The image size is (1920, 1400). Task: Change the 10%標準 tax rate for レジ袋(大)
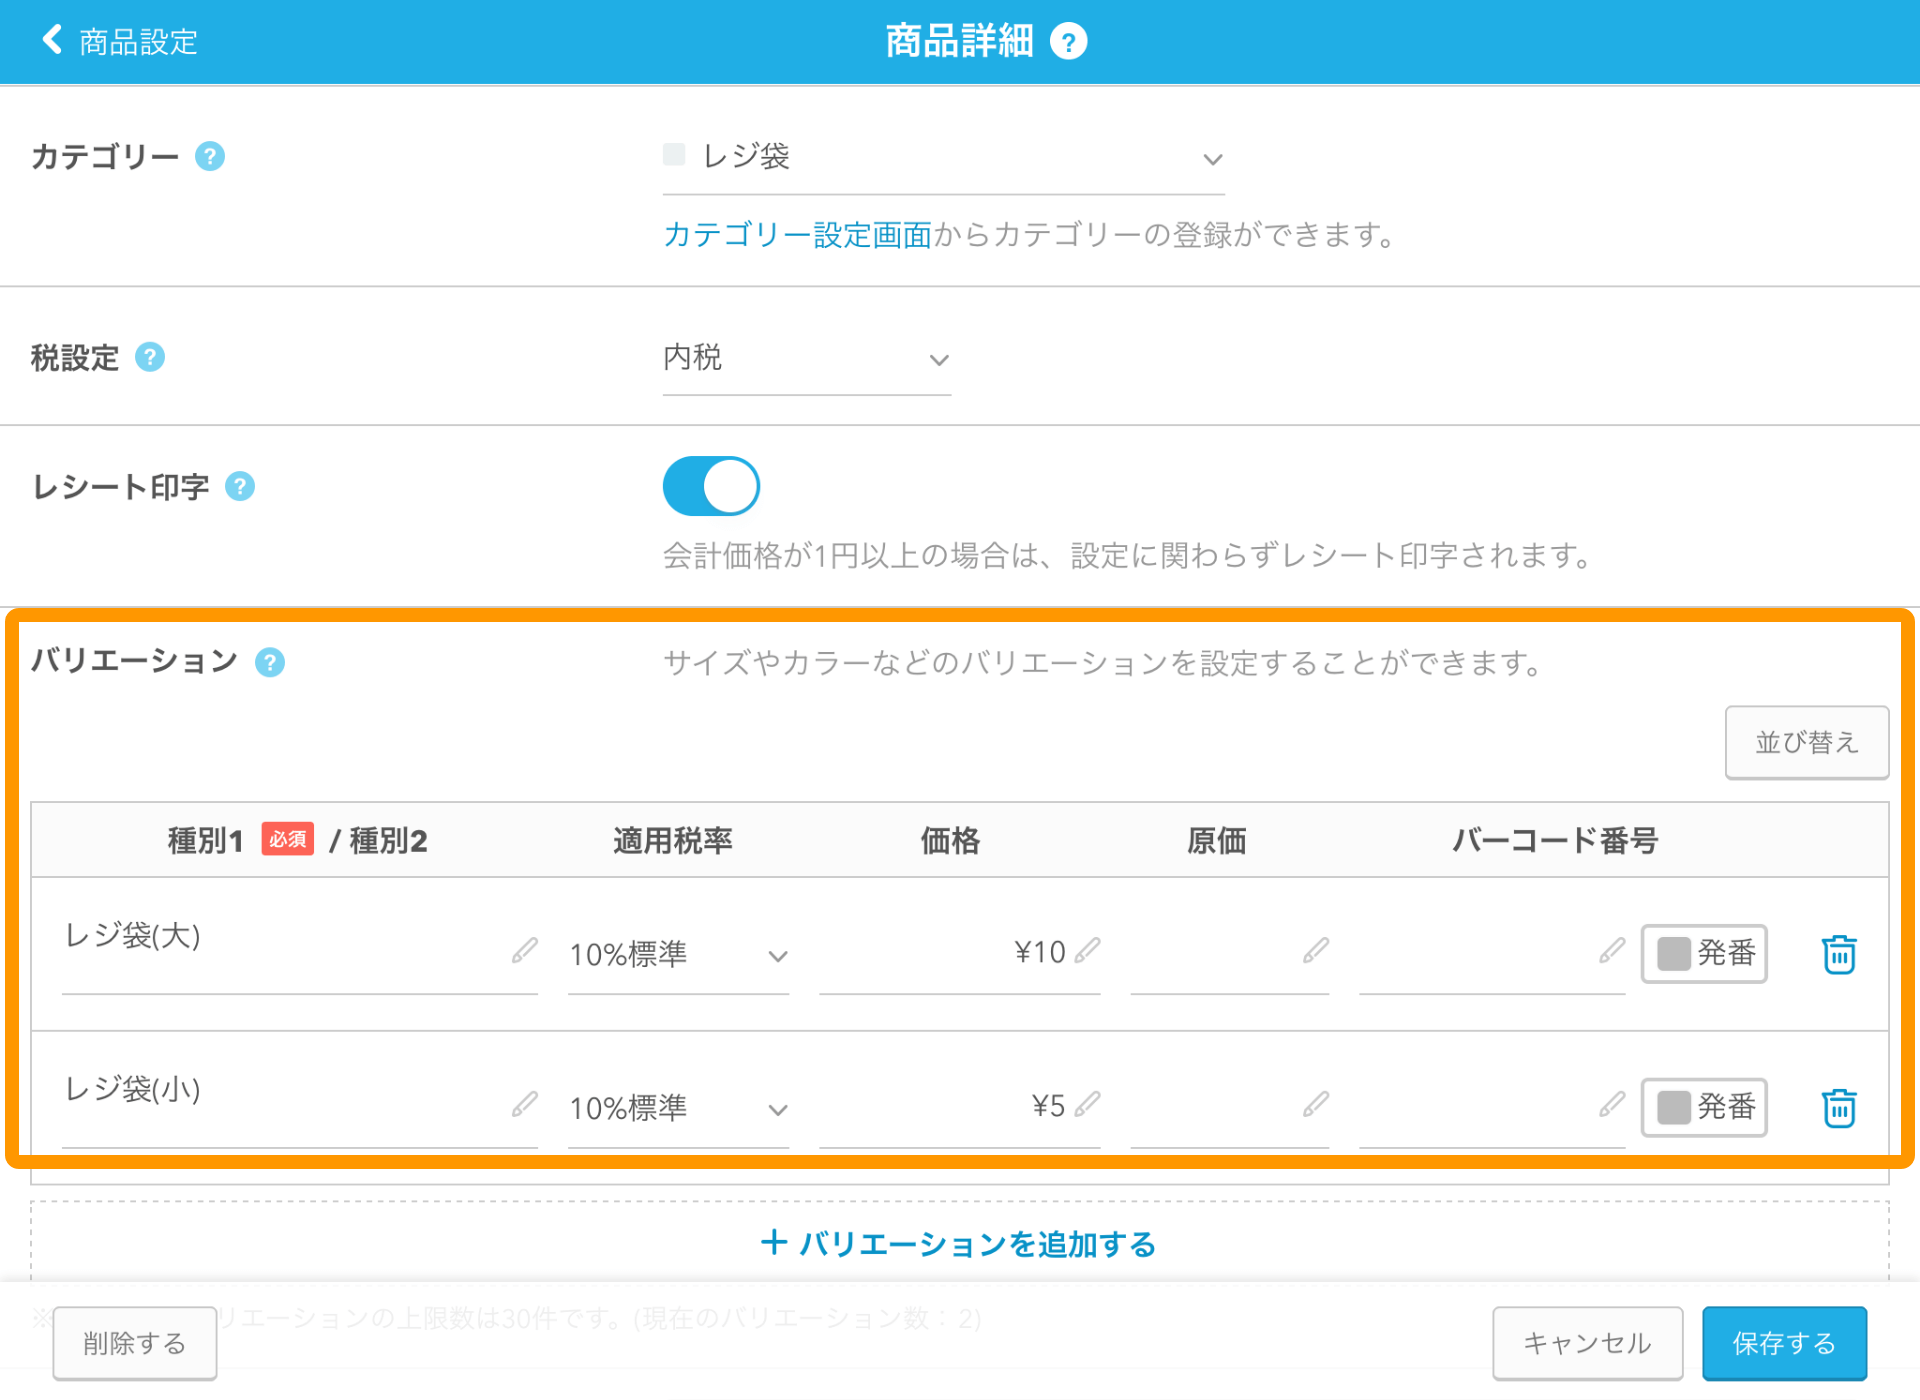pyautogui.click(x=678, y=955)
